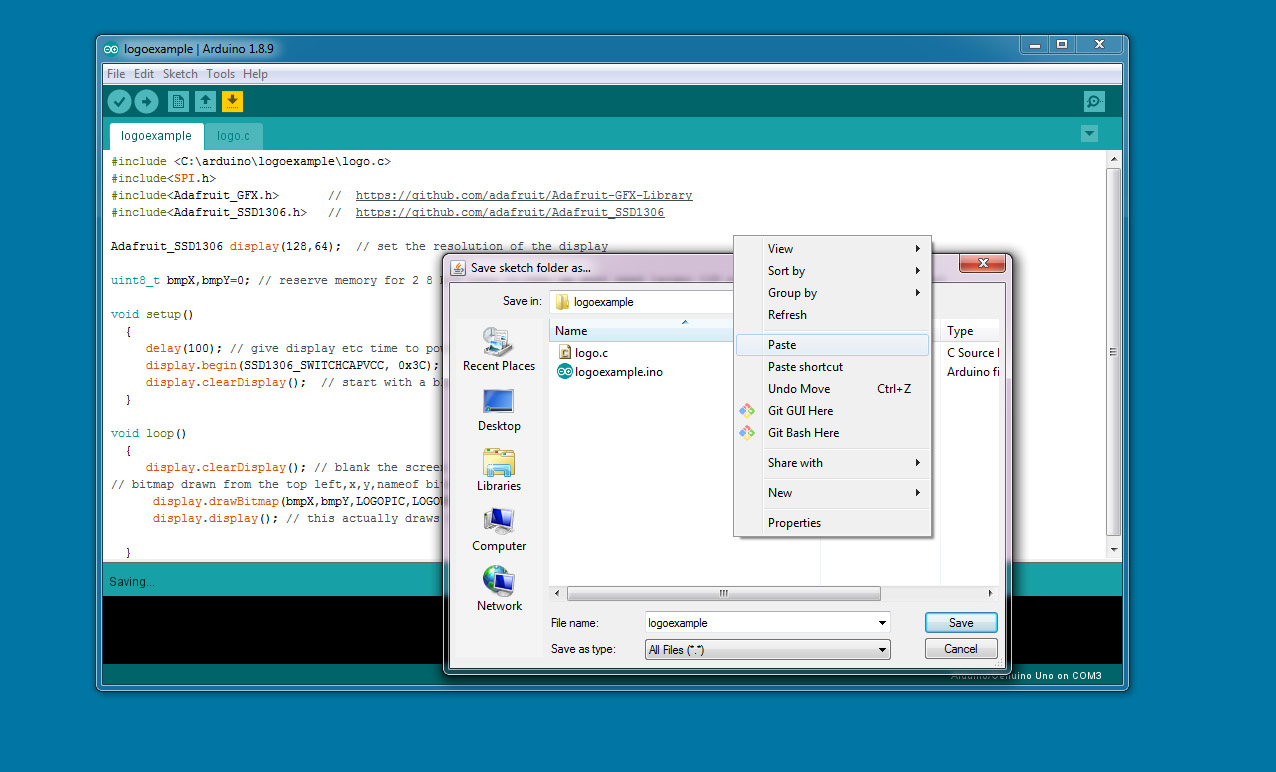Choose Undo Move in context menu
The width and height of the screenshot is (1276, 772).
[833, 389]
